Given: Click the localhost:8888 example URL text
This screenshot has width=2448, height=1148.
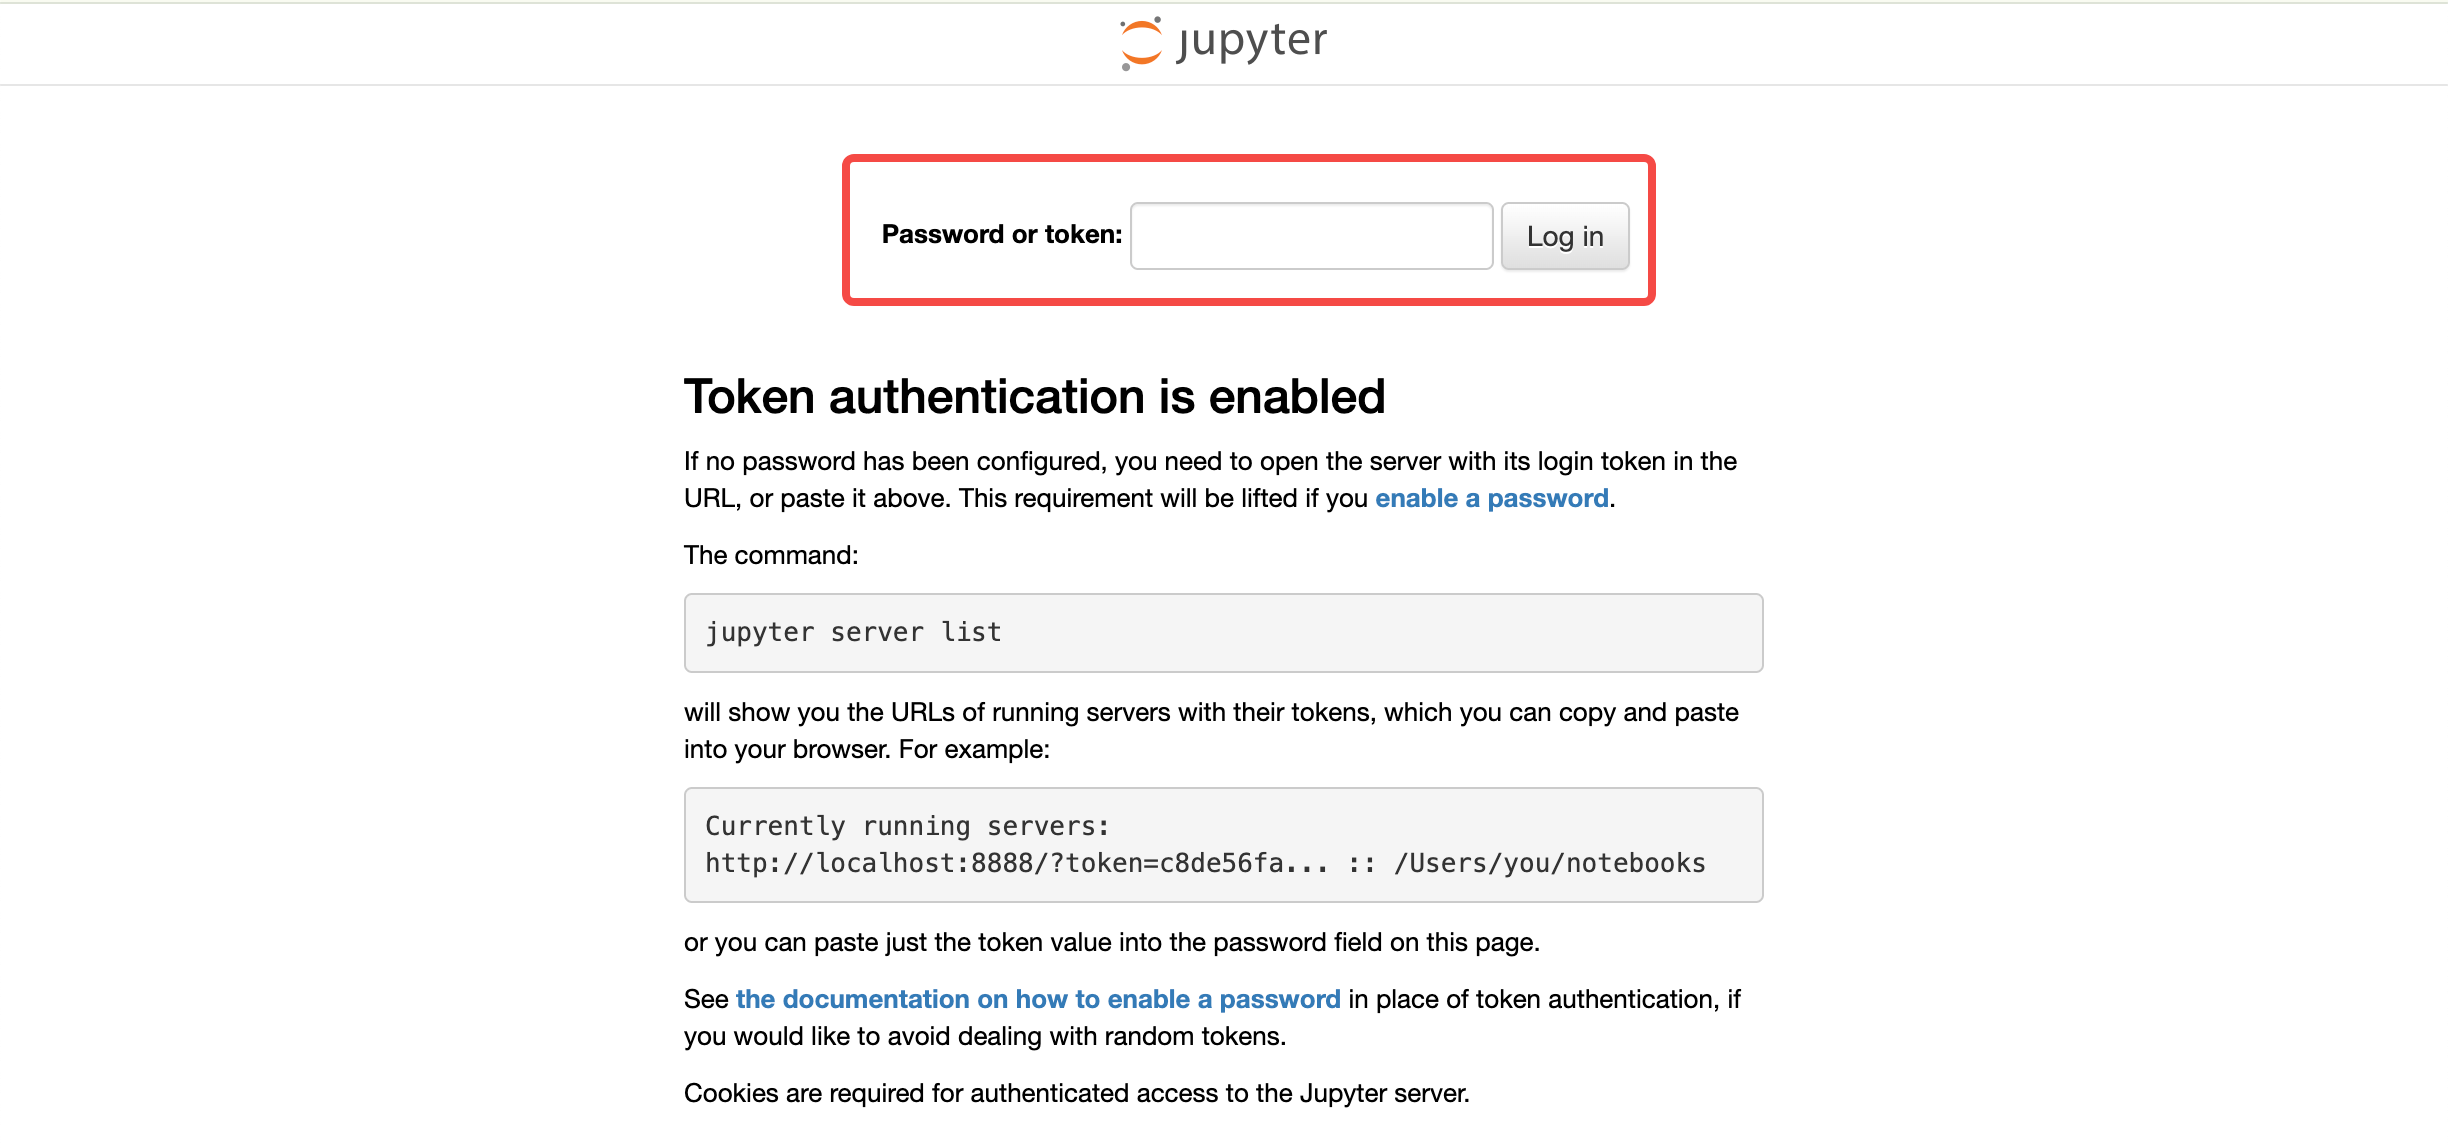Looking at the screenshot, I should tap(1017, 863).
